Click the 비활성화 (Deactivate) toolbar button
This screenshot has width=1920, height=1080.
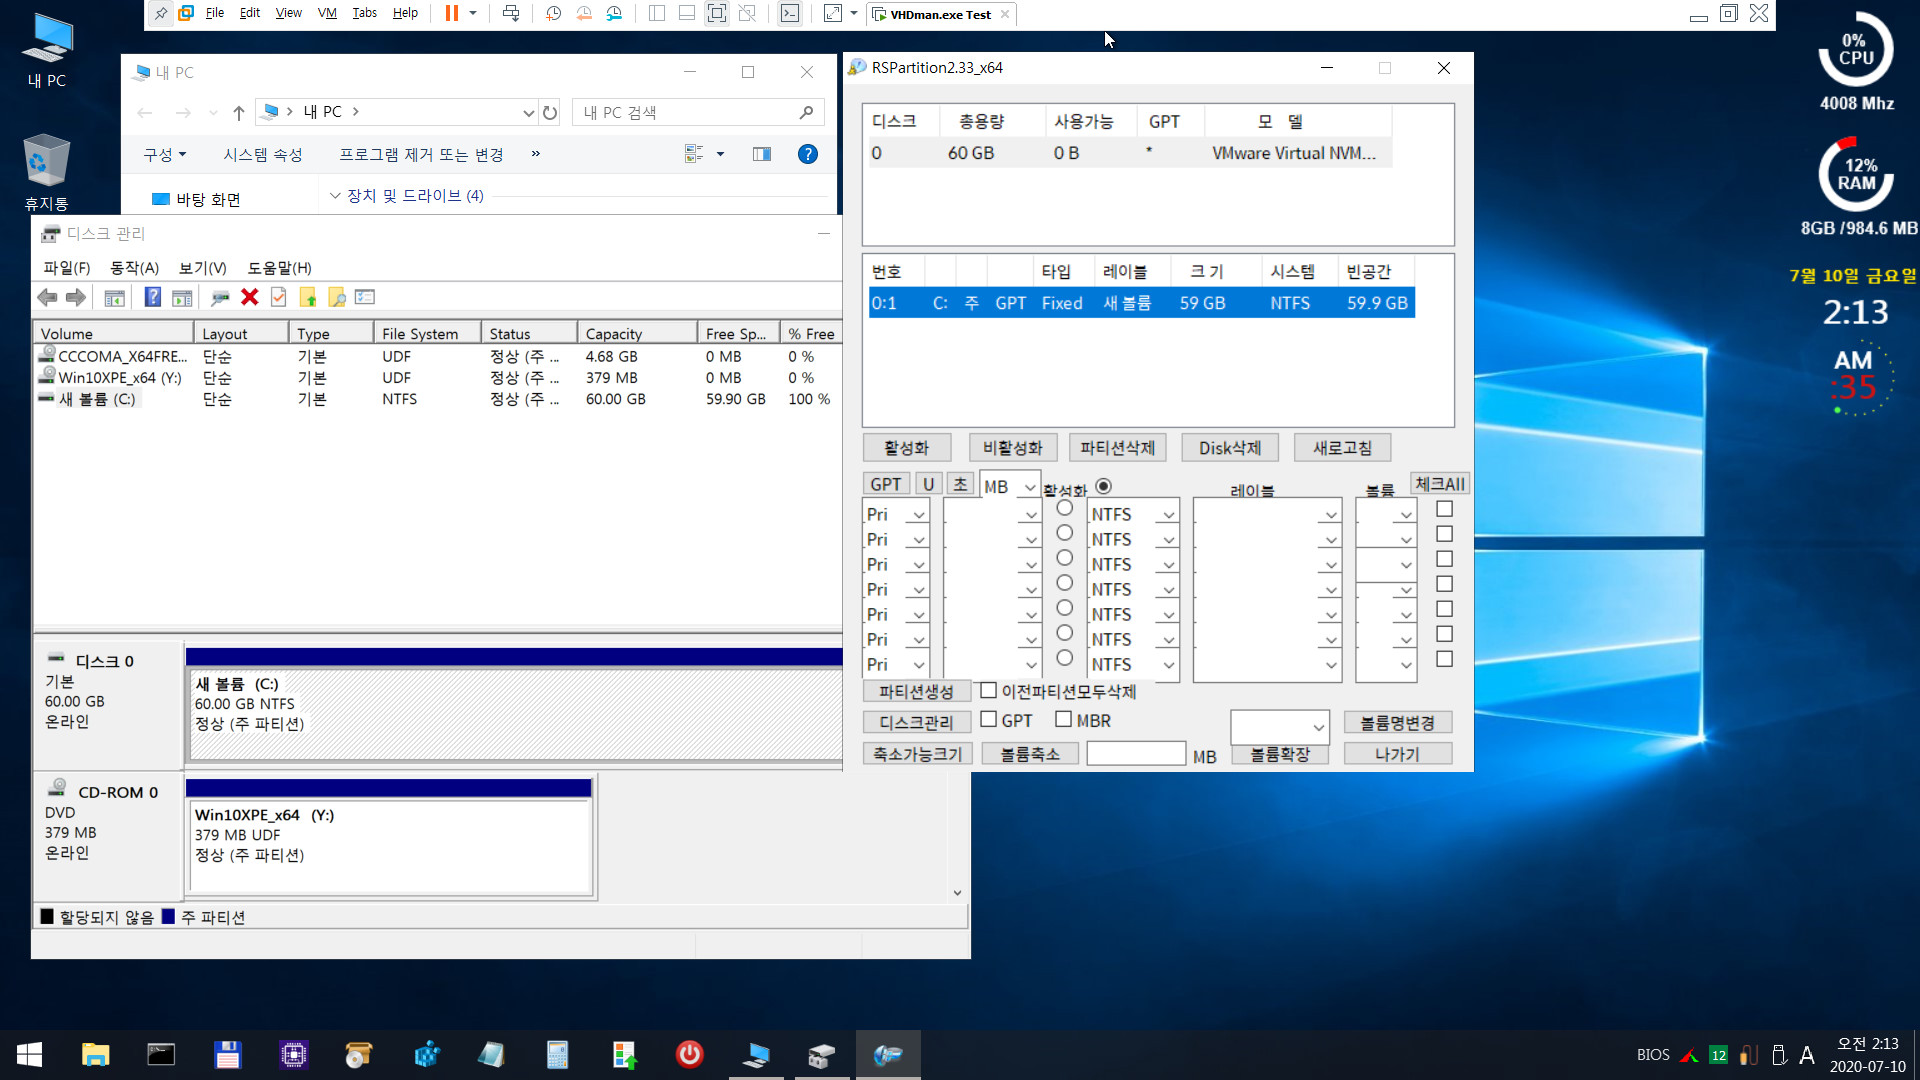click(1014, 447)
